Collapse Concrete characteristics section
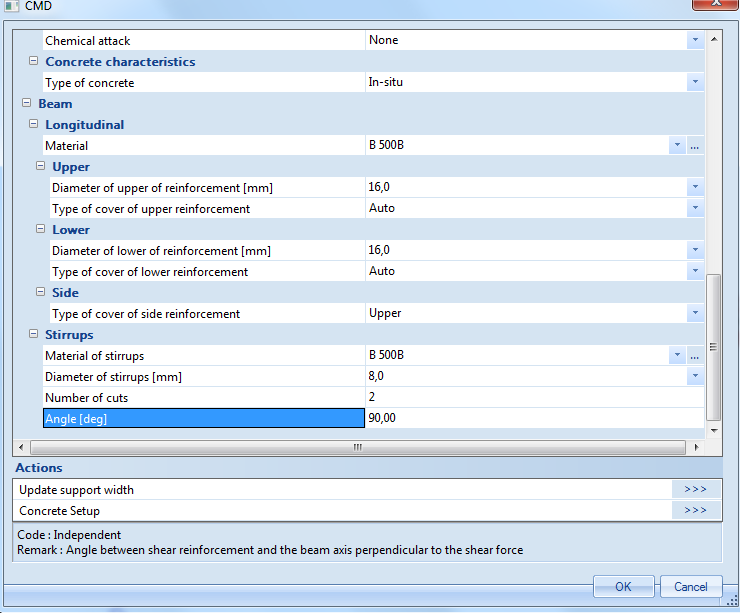The height and width of the screenshot is (613, 740). click(34, 62)
